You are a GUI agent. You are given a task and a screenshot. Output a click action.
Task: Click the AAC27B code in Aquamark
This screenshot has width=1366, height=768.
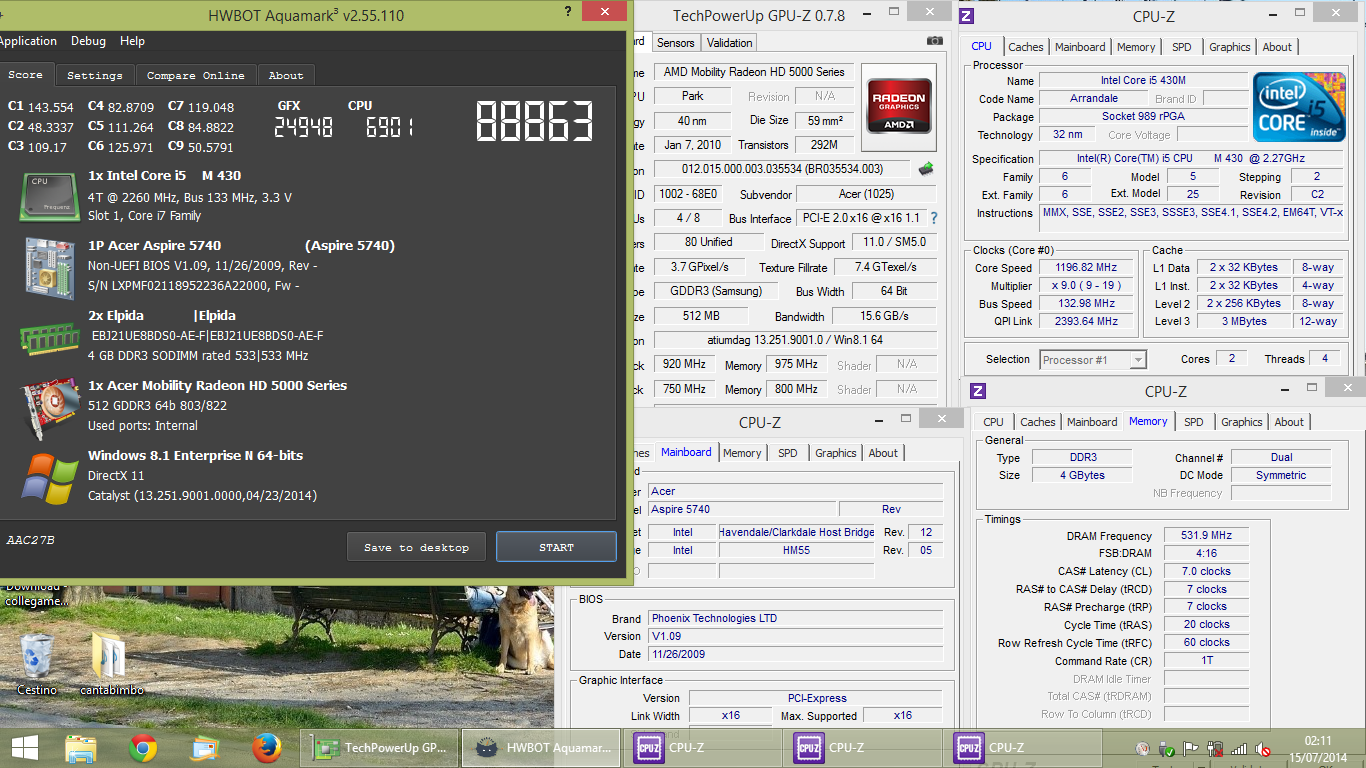30,540
